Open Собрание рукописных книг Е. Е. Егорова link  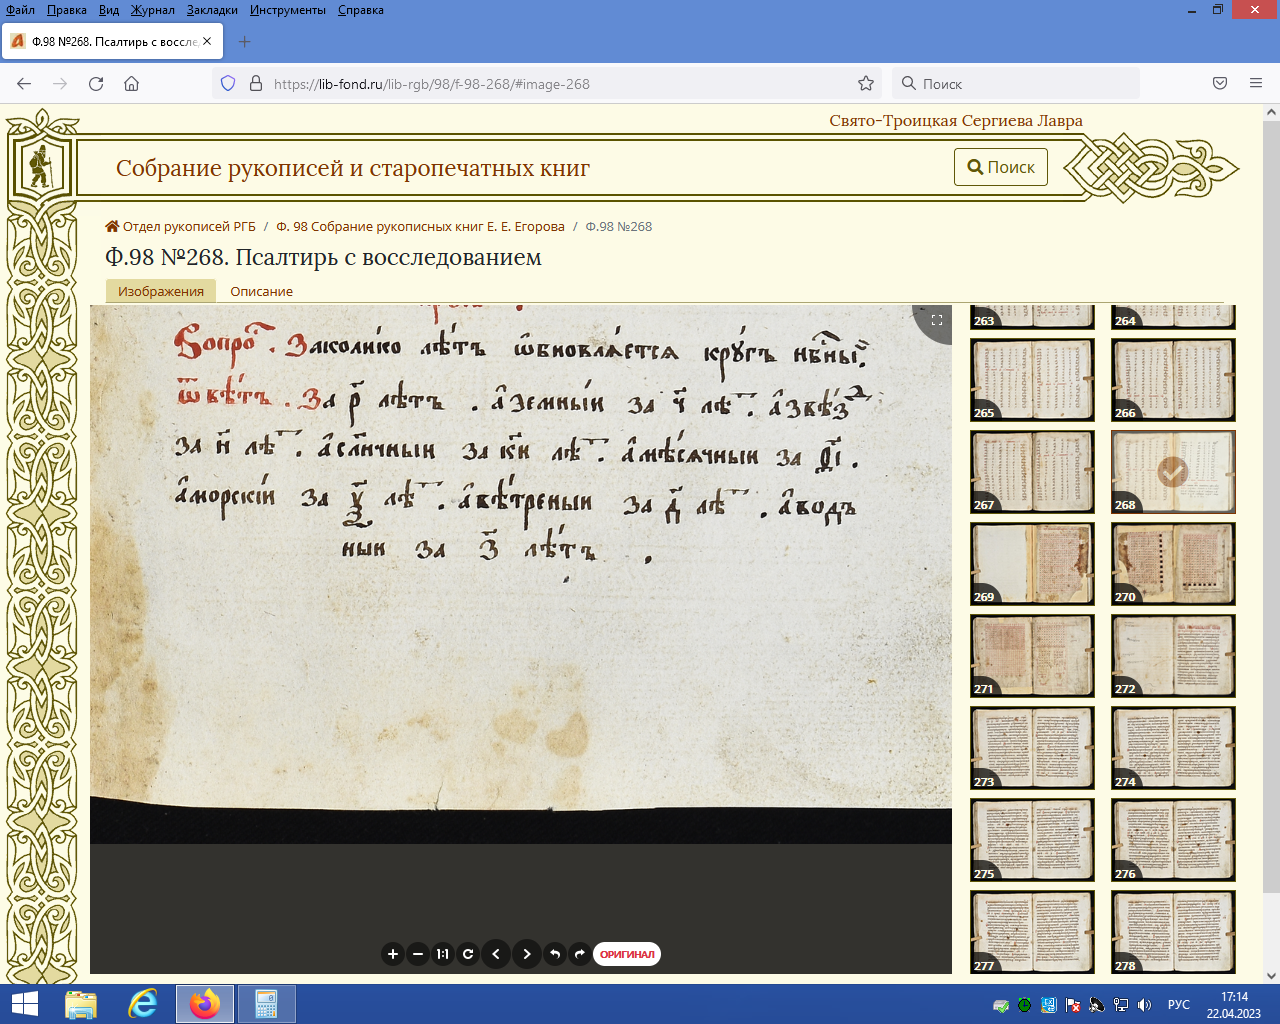pos(420,227)
